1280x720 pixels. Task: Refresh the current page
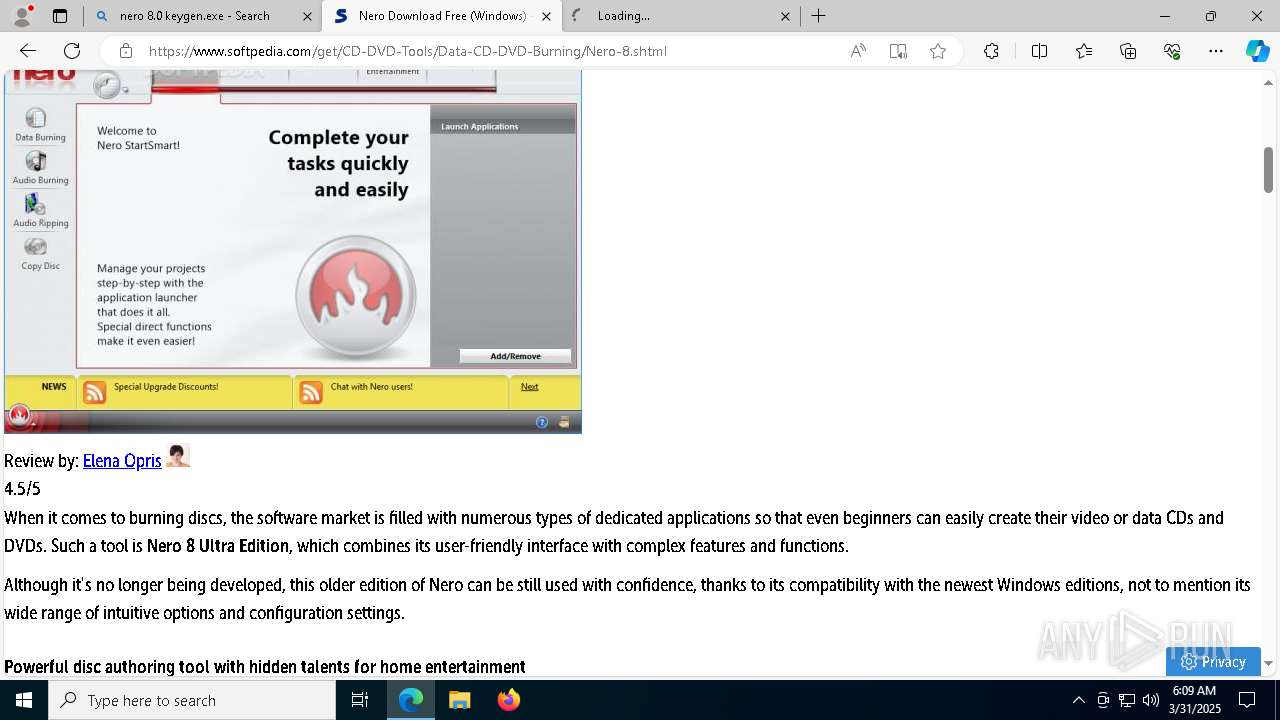(72, 51)
